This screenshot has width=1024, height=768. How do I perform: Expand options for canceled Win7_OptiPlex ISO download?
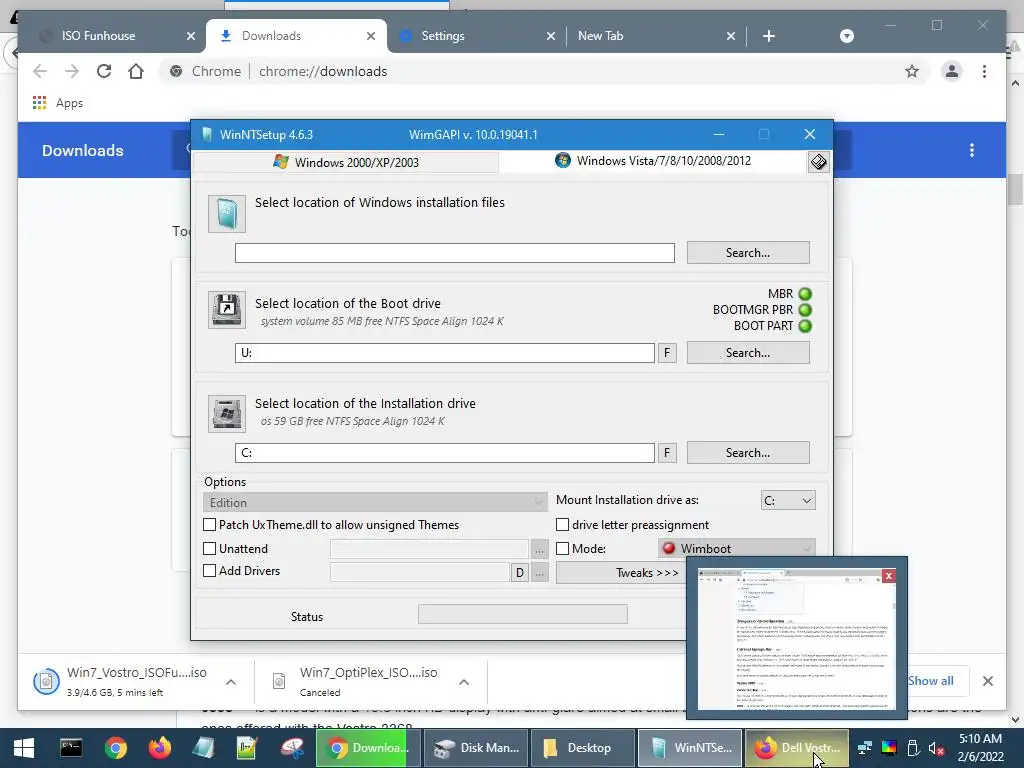(464, 682)
